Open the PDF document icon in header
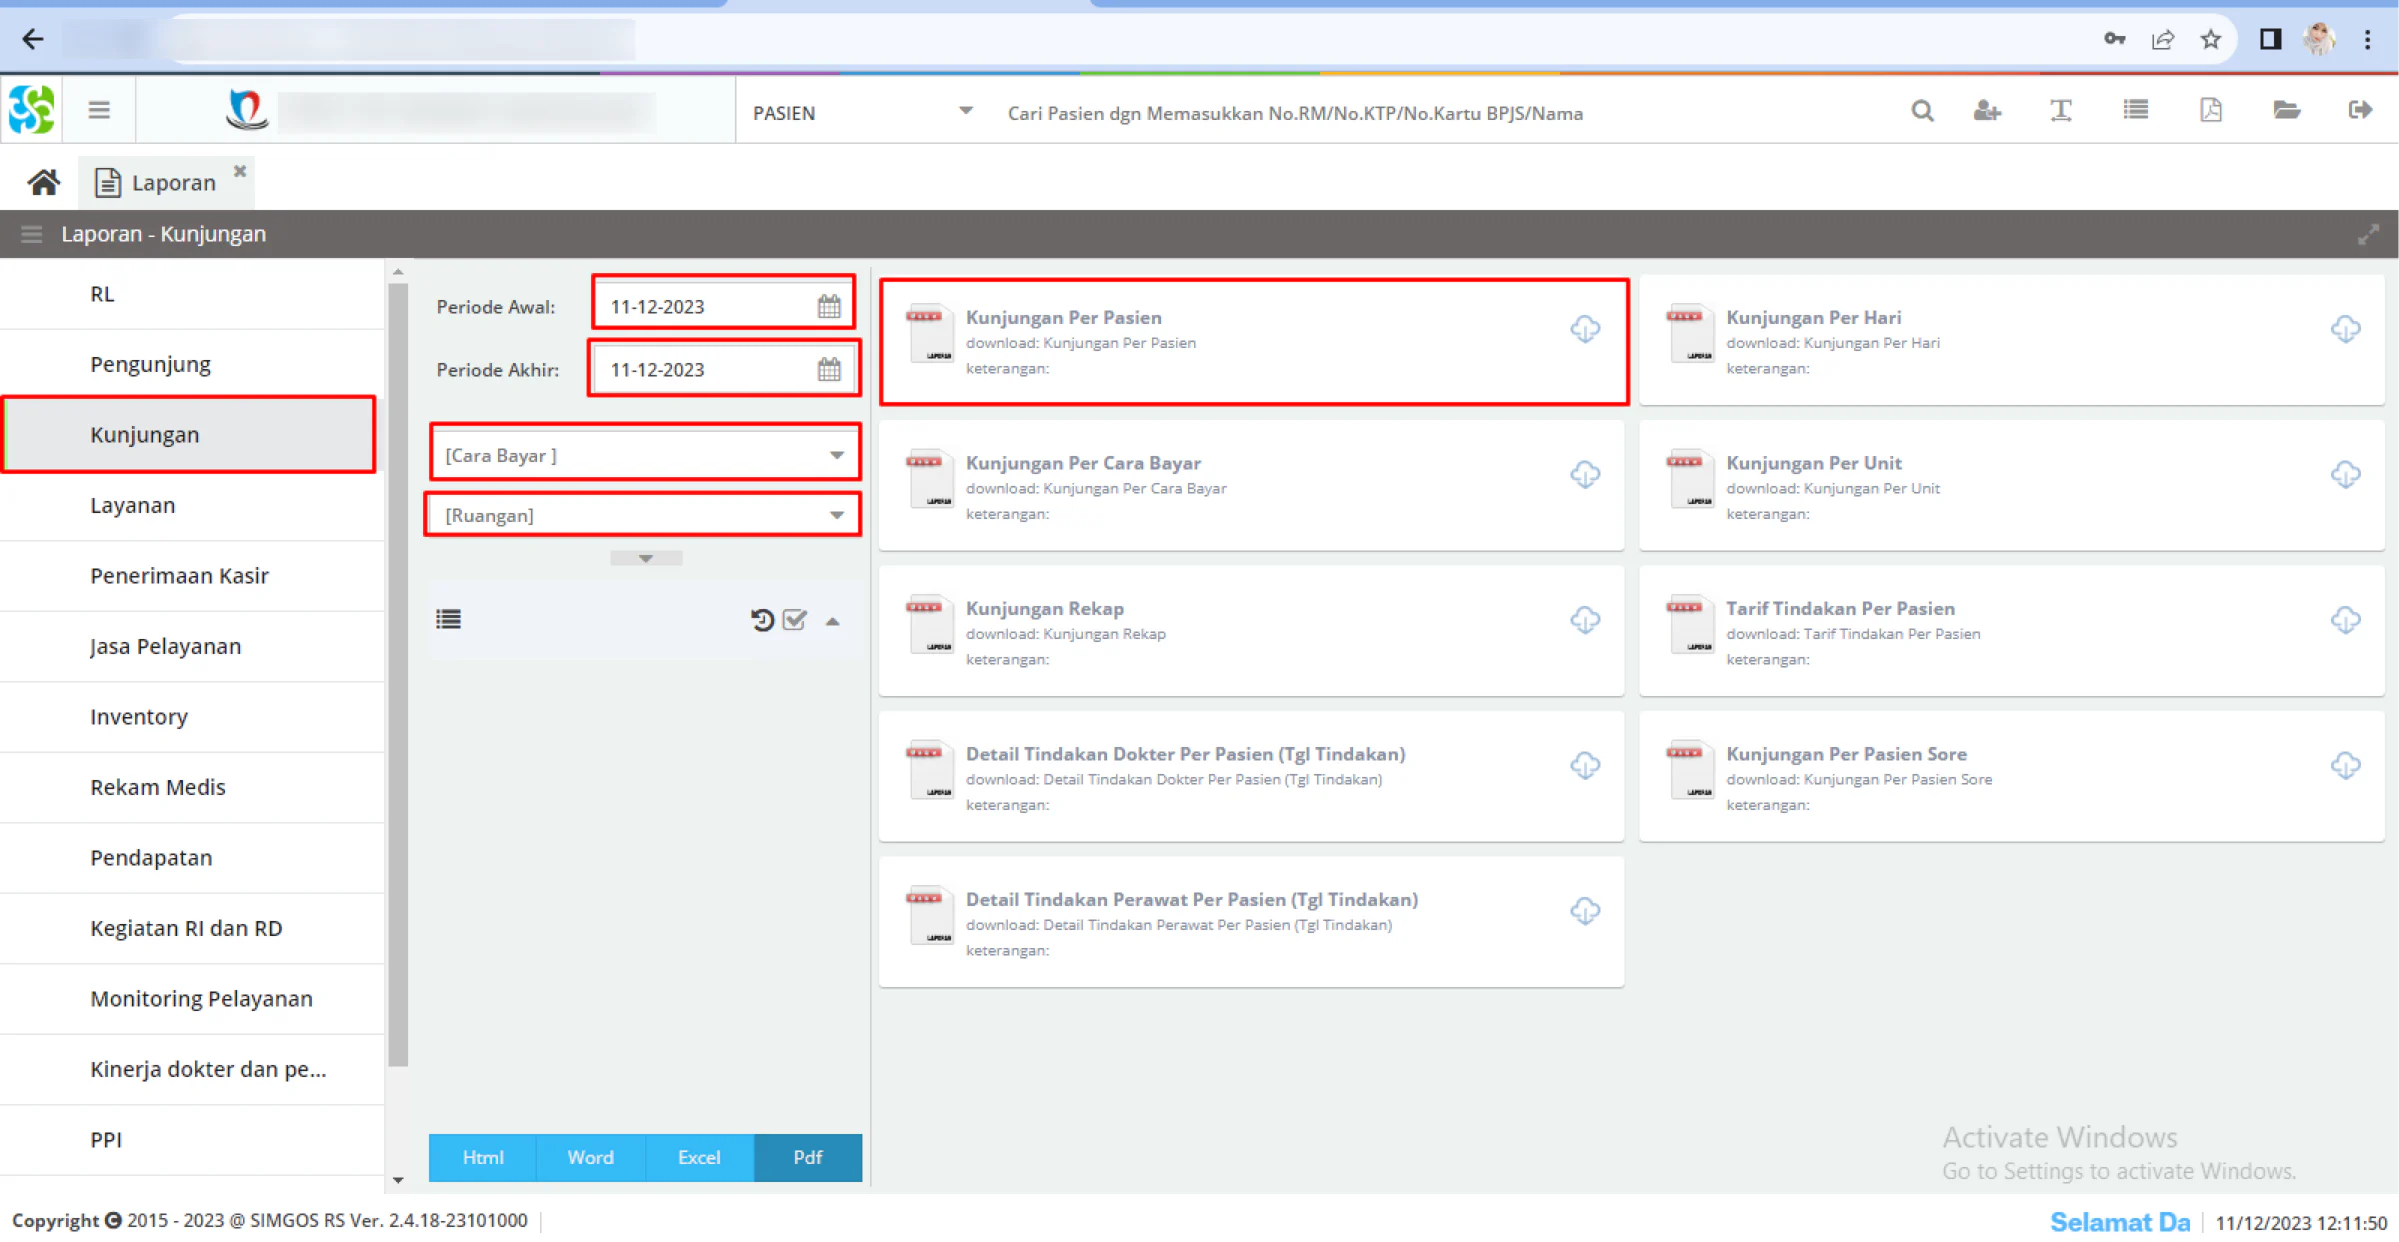This screenshot has height=1242, width=2399. coord(2211,111)
